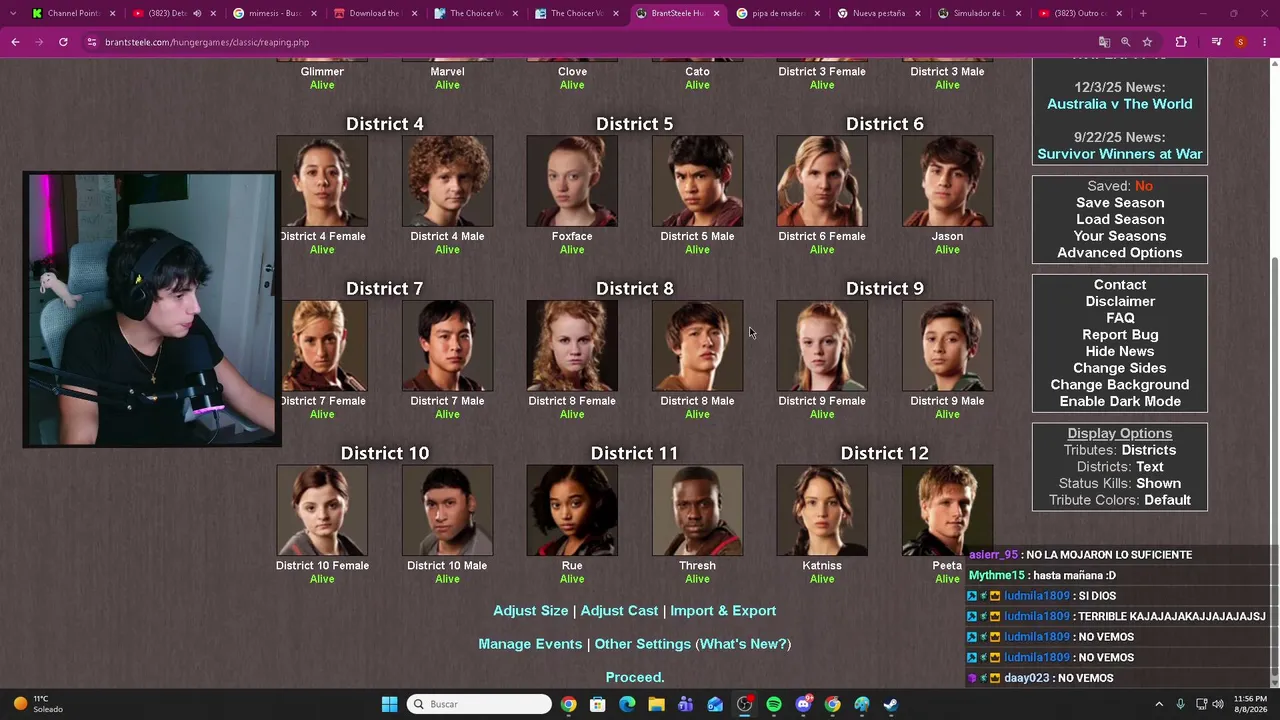Open the Mail app from the taskbar
Image resolution: width=1280 pixels, height=720 pixels.
click(x=715, y=704)
